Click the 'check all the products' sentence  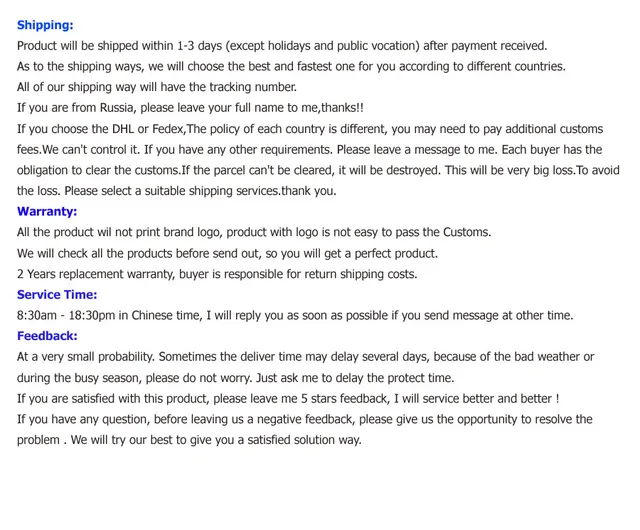[227, 254]
